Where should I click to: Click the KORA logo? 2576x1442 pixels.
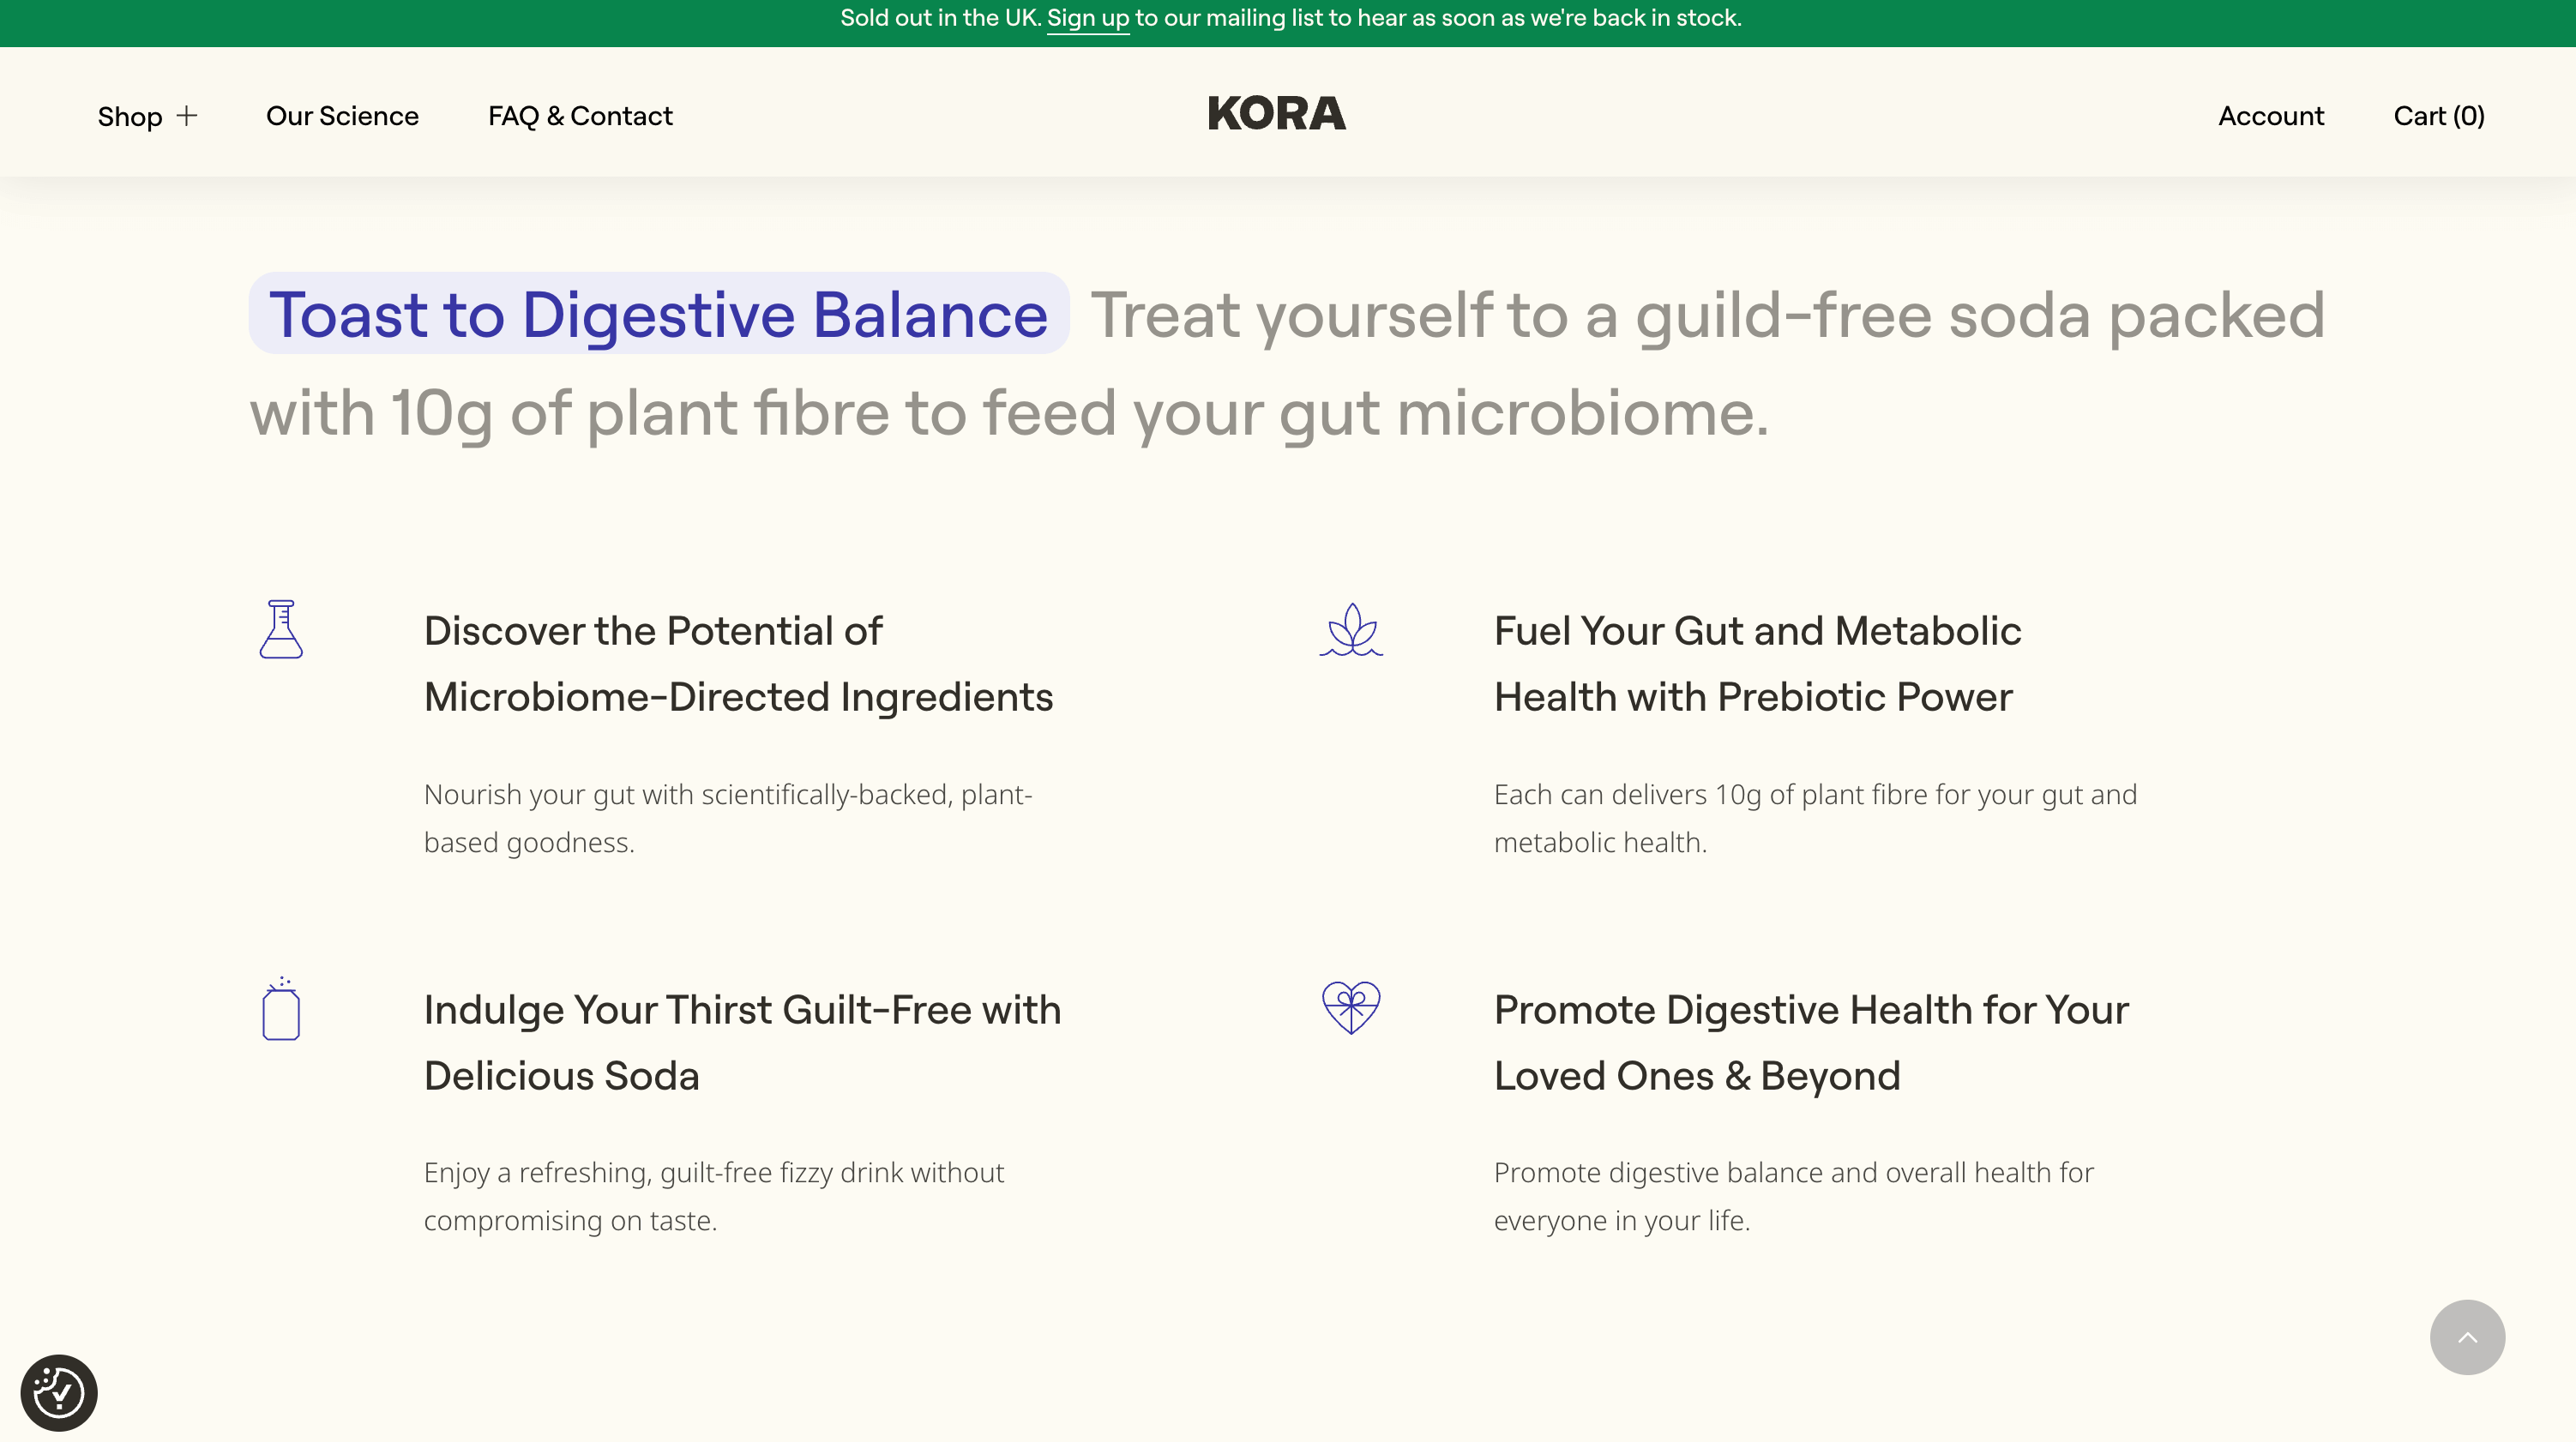tap(1277, 113)
